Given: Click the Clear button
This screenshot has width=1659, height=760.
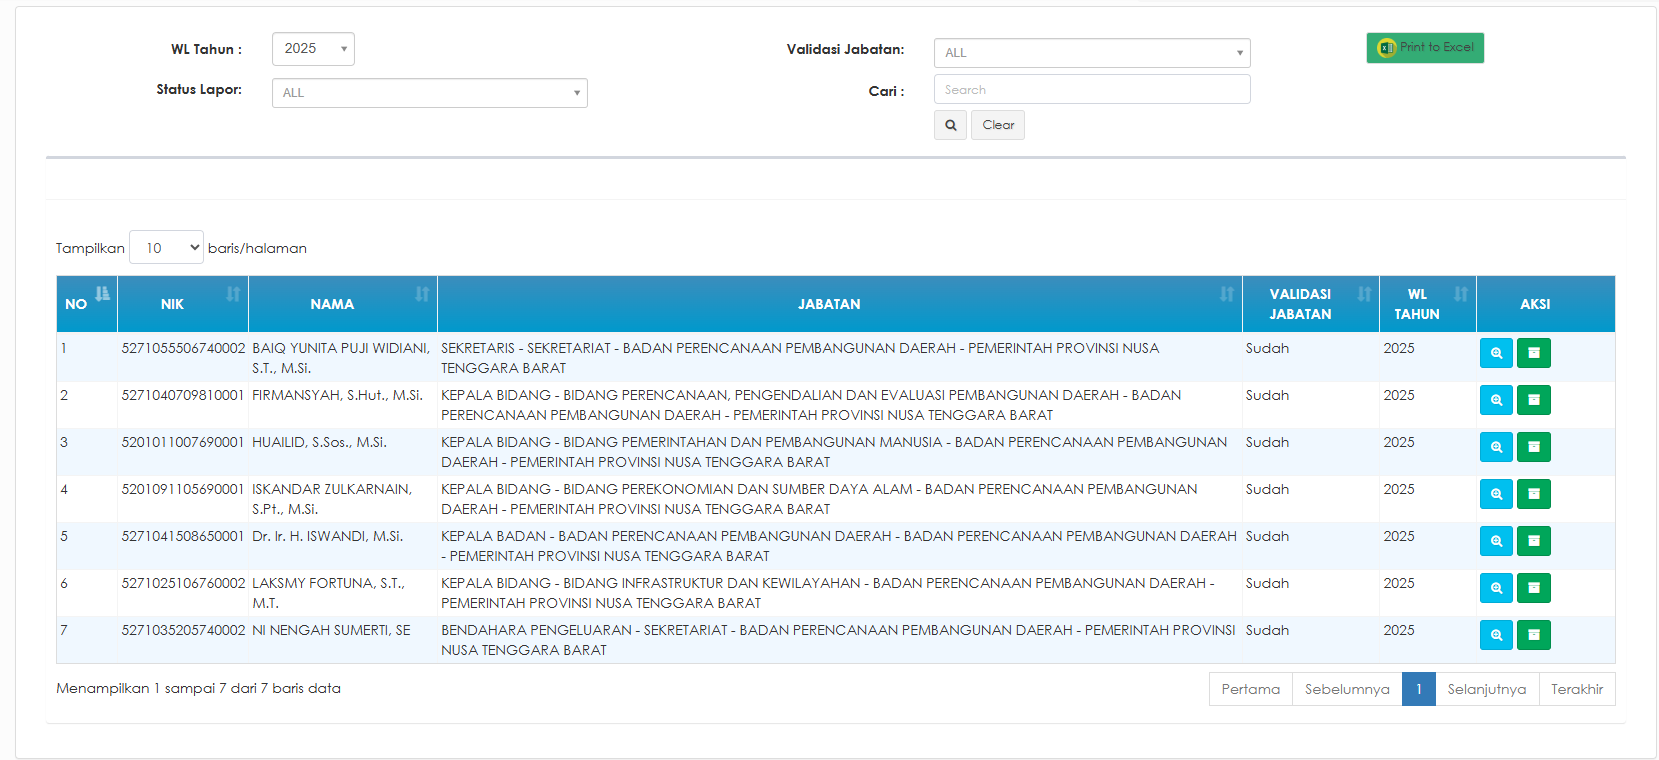Looking at the screenshot, I should point(998,125).
